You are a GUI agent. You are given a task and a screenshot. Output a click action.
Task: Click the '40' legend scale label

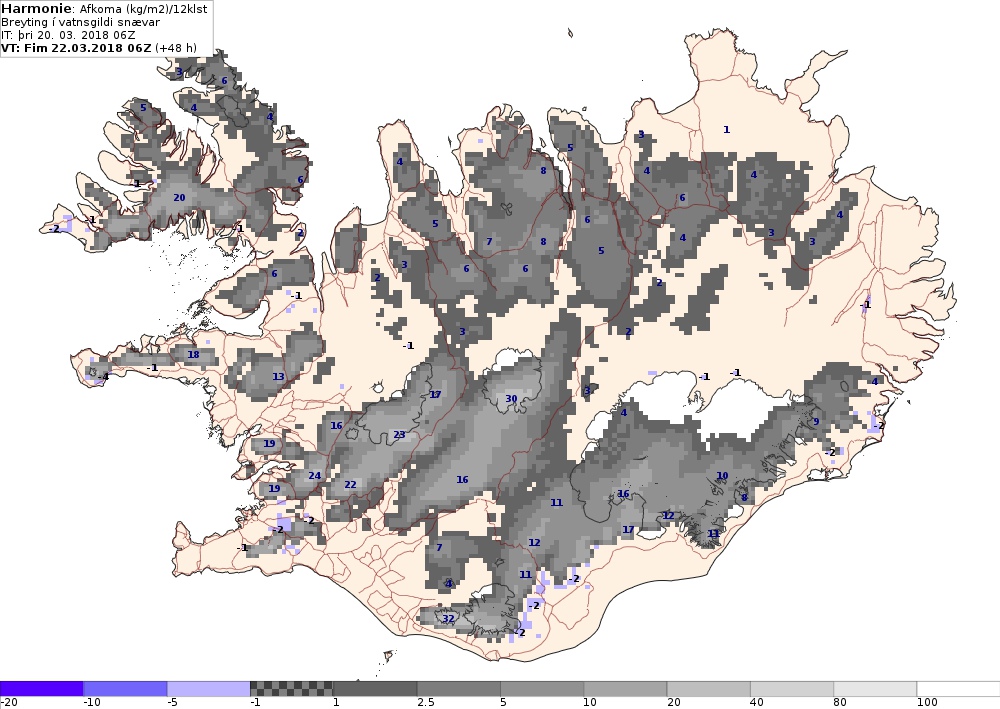[756, 703]
